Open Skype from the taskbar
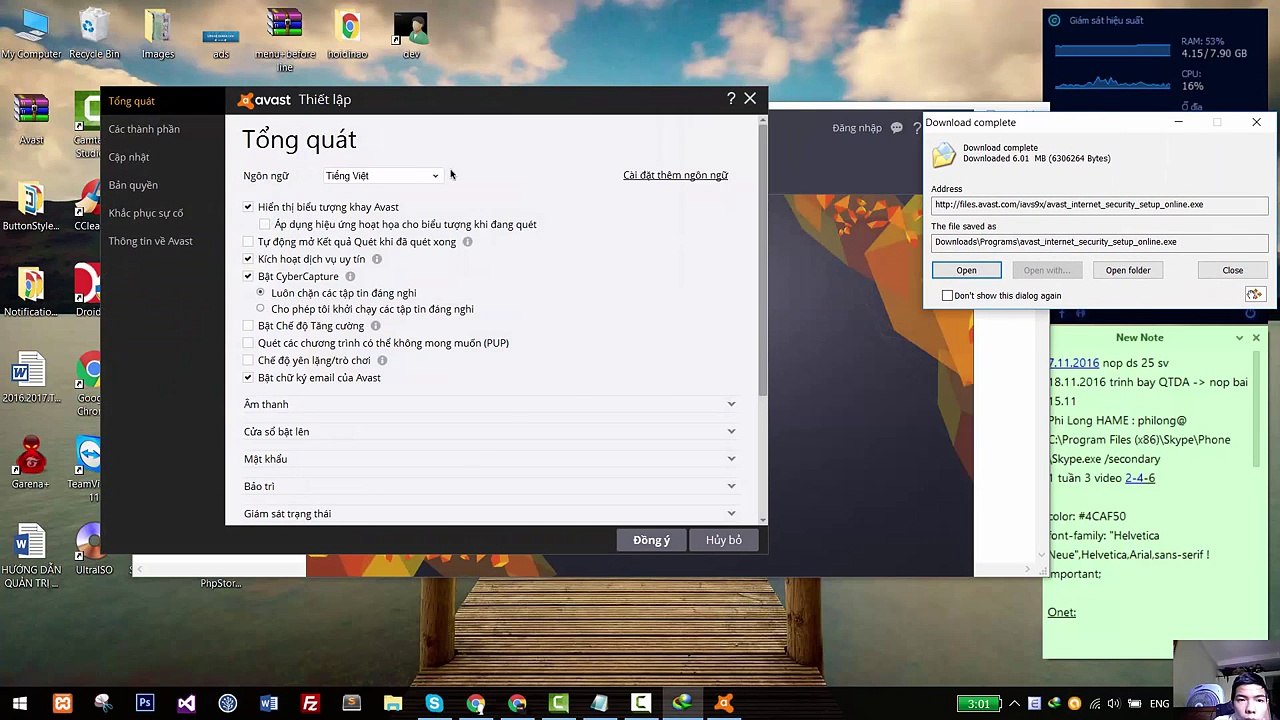 pyautogui.click(x=434, y=703)
